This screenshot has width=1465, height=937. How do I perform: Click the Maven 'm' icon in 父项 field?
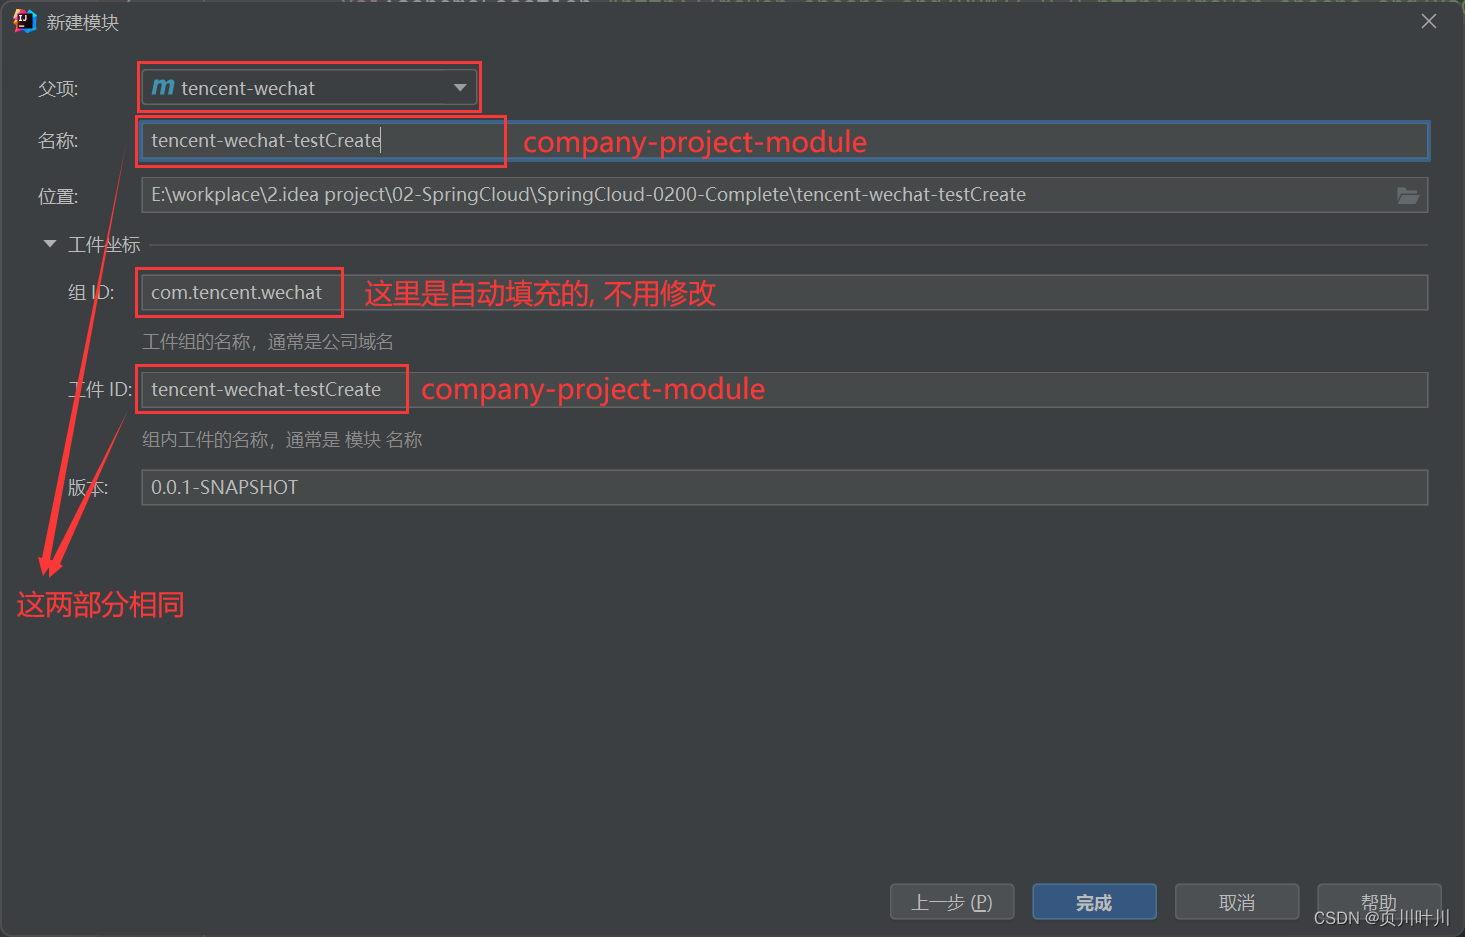click(x=163, y=88)
